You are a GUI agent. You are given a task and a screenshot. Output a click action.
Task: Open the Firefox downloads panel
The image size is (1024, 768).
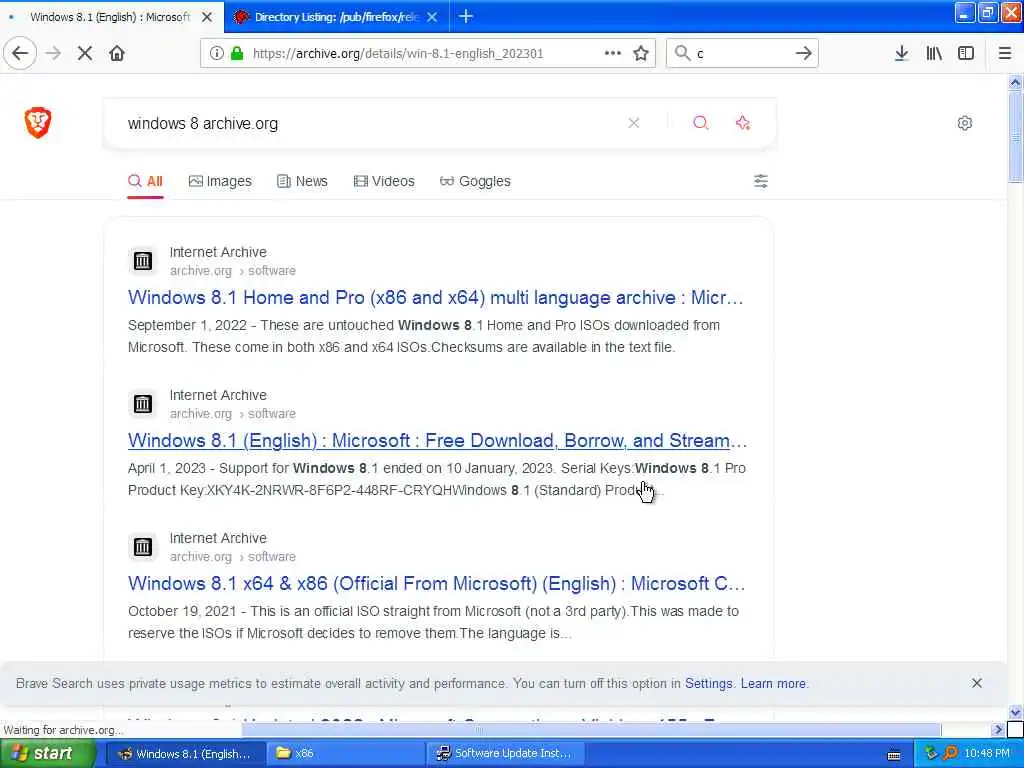[x=901, y=53]
